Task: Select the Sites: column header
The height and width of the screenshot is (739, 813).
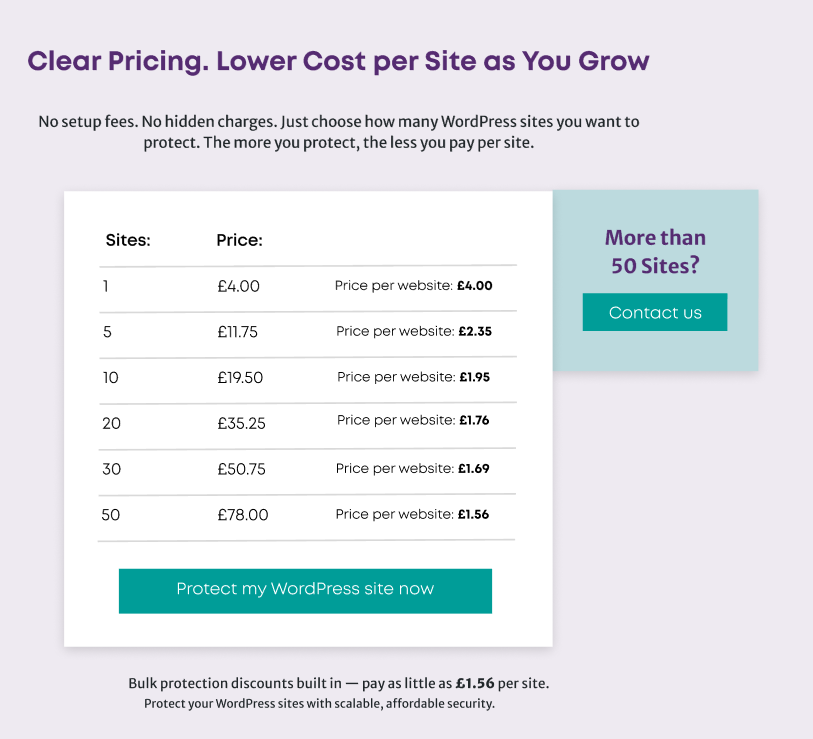Action: point(128,240)
